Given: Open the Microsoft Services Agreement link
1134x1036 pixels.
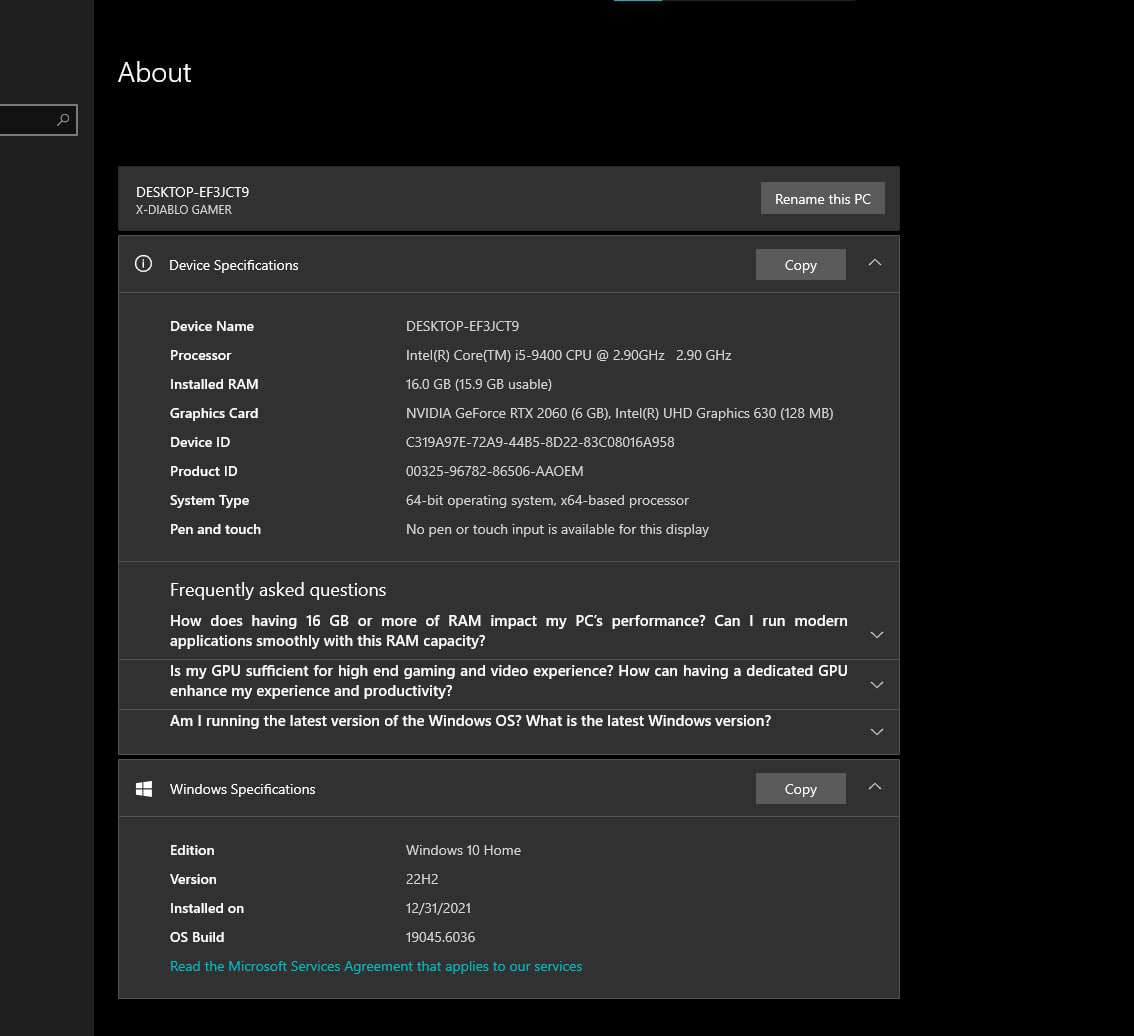Looking at the screenshot, I should (375, 967).
